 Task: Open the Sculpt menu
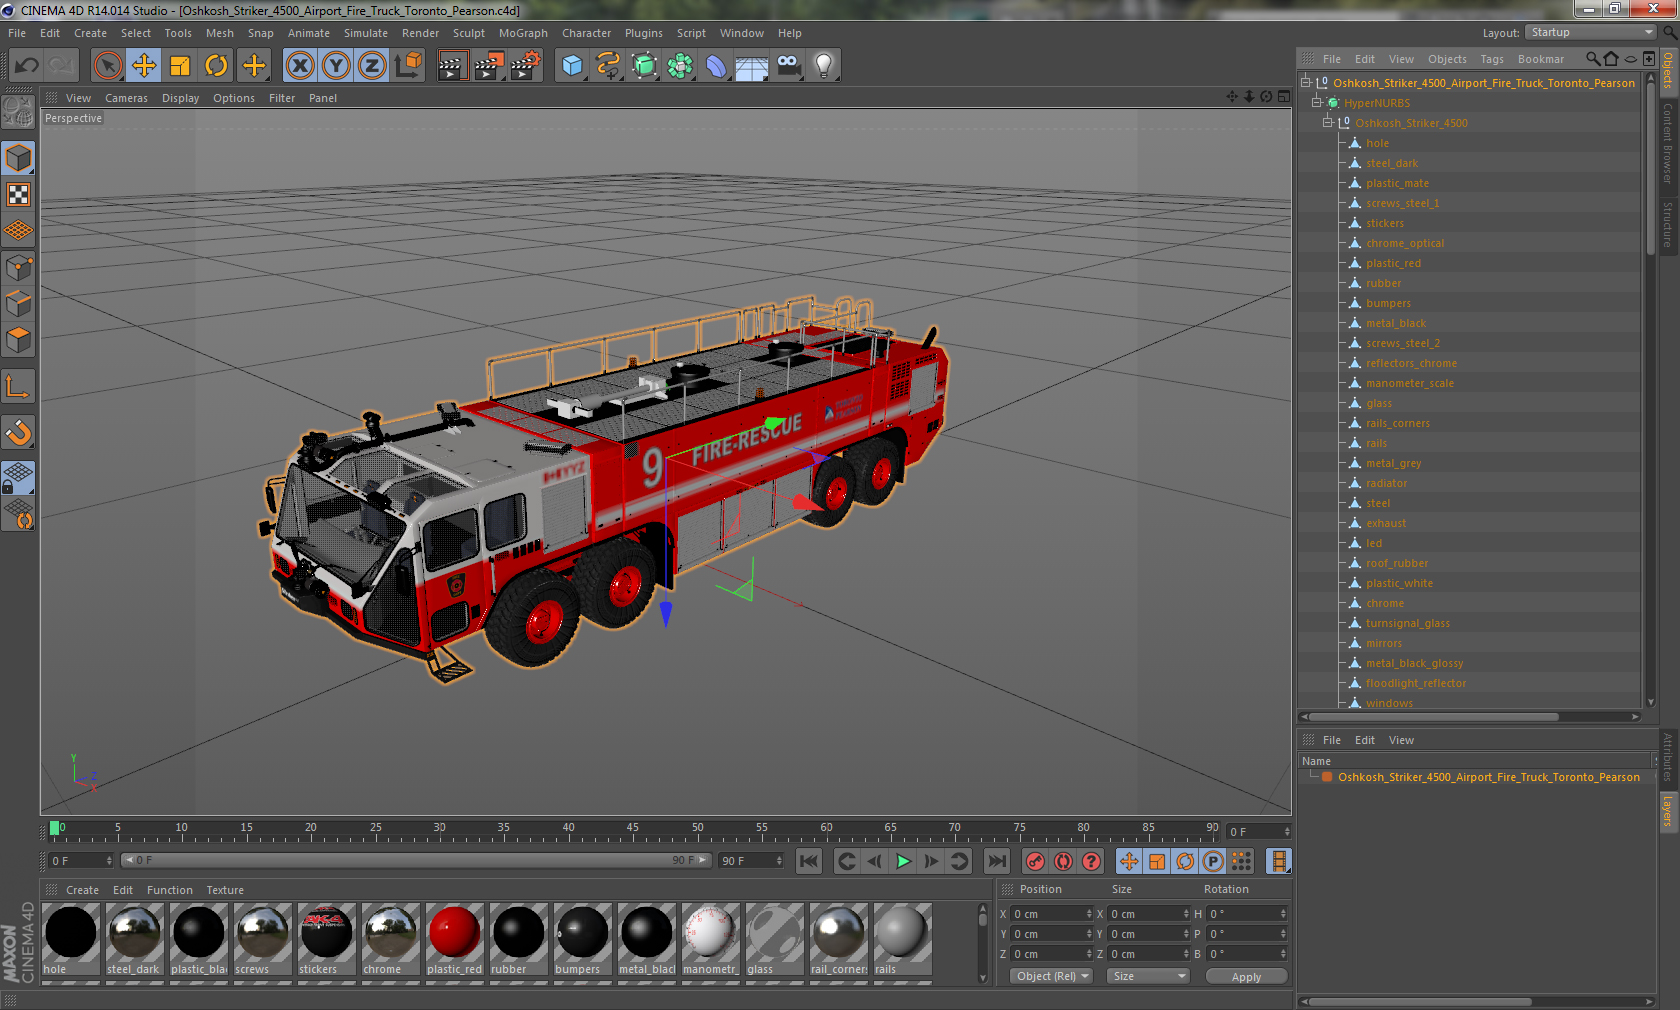[x=468, y=33]
